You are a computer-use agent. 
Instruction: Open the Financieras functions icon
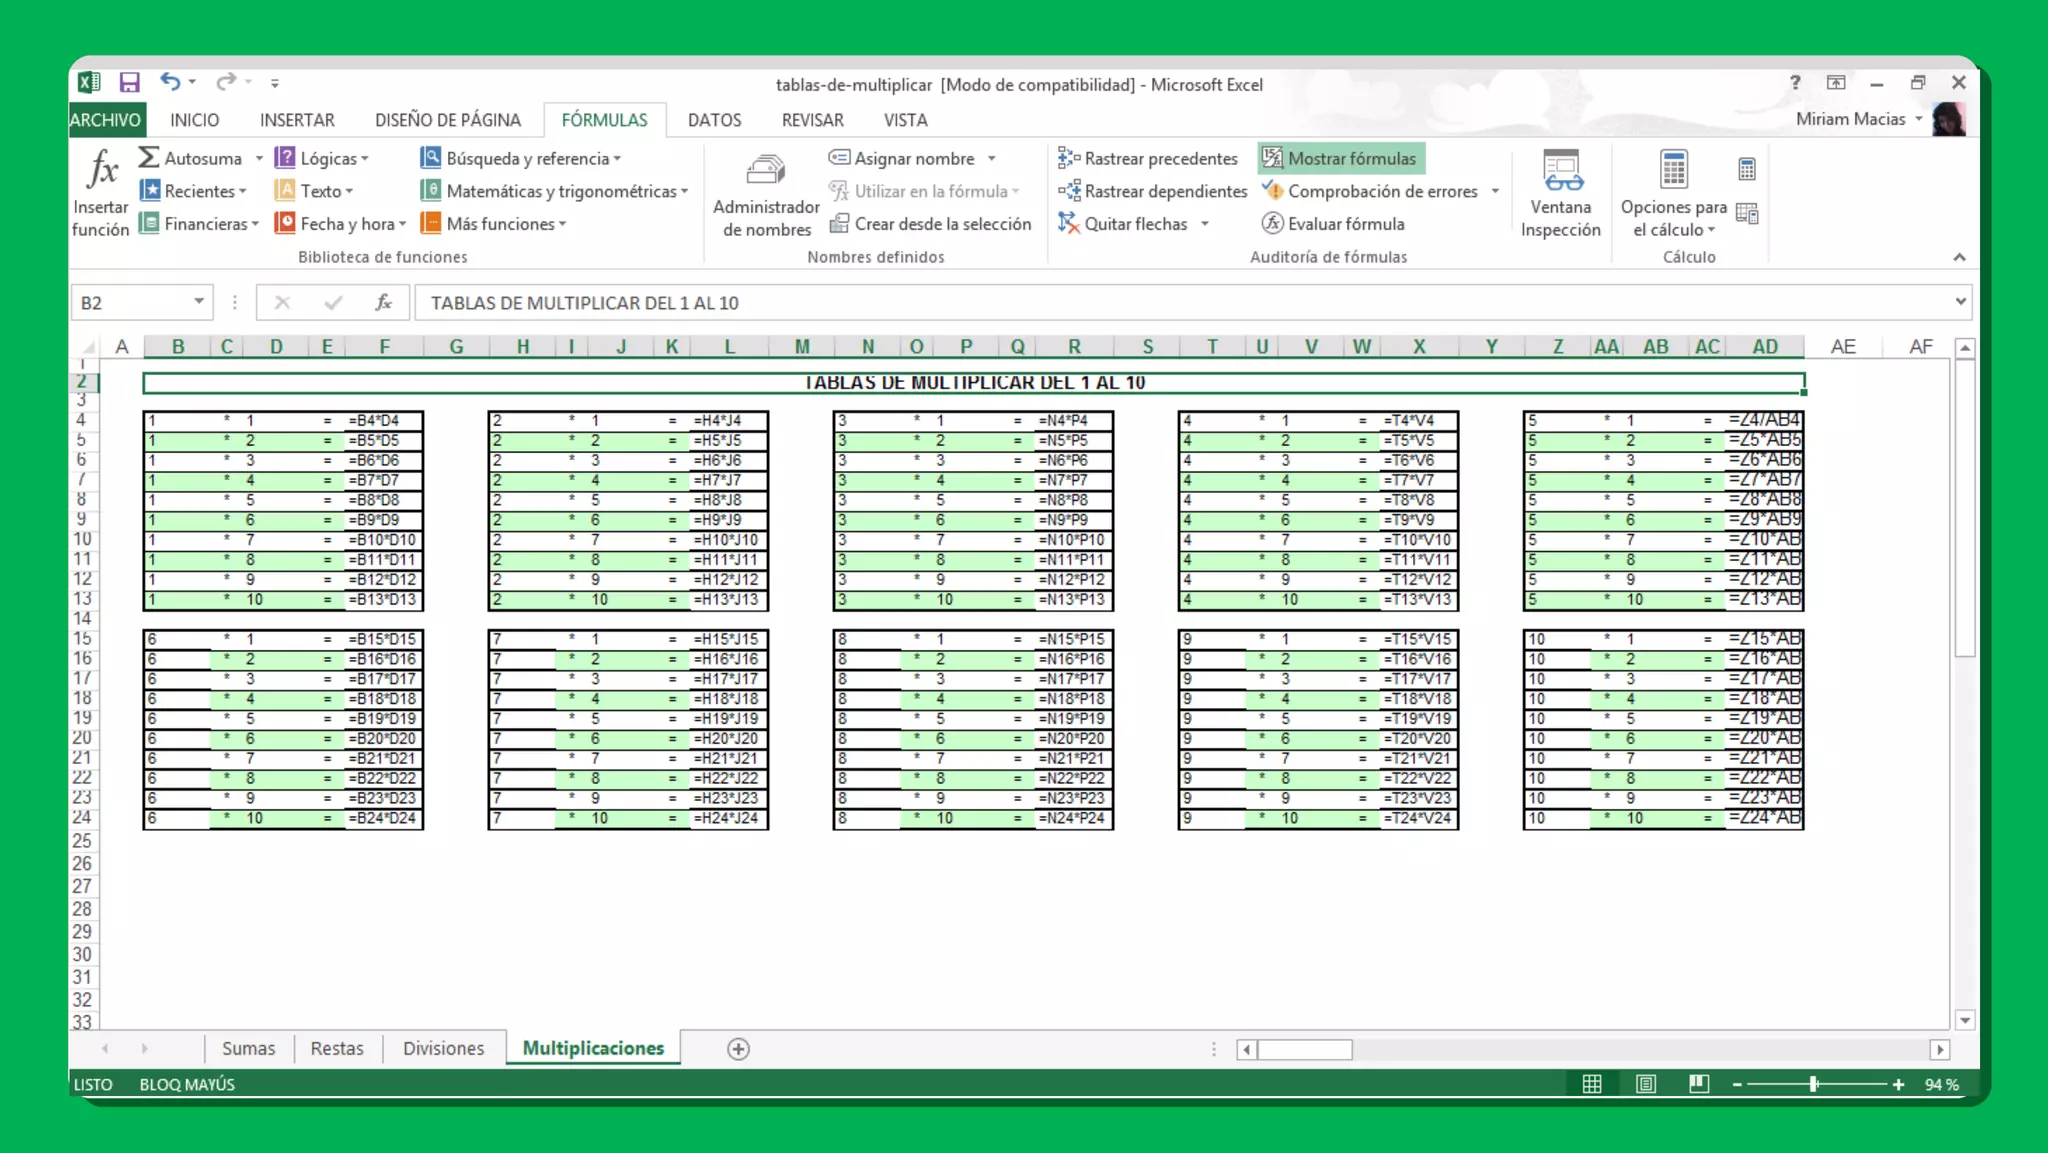click(x=149, y=223)
